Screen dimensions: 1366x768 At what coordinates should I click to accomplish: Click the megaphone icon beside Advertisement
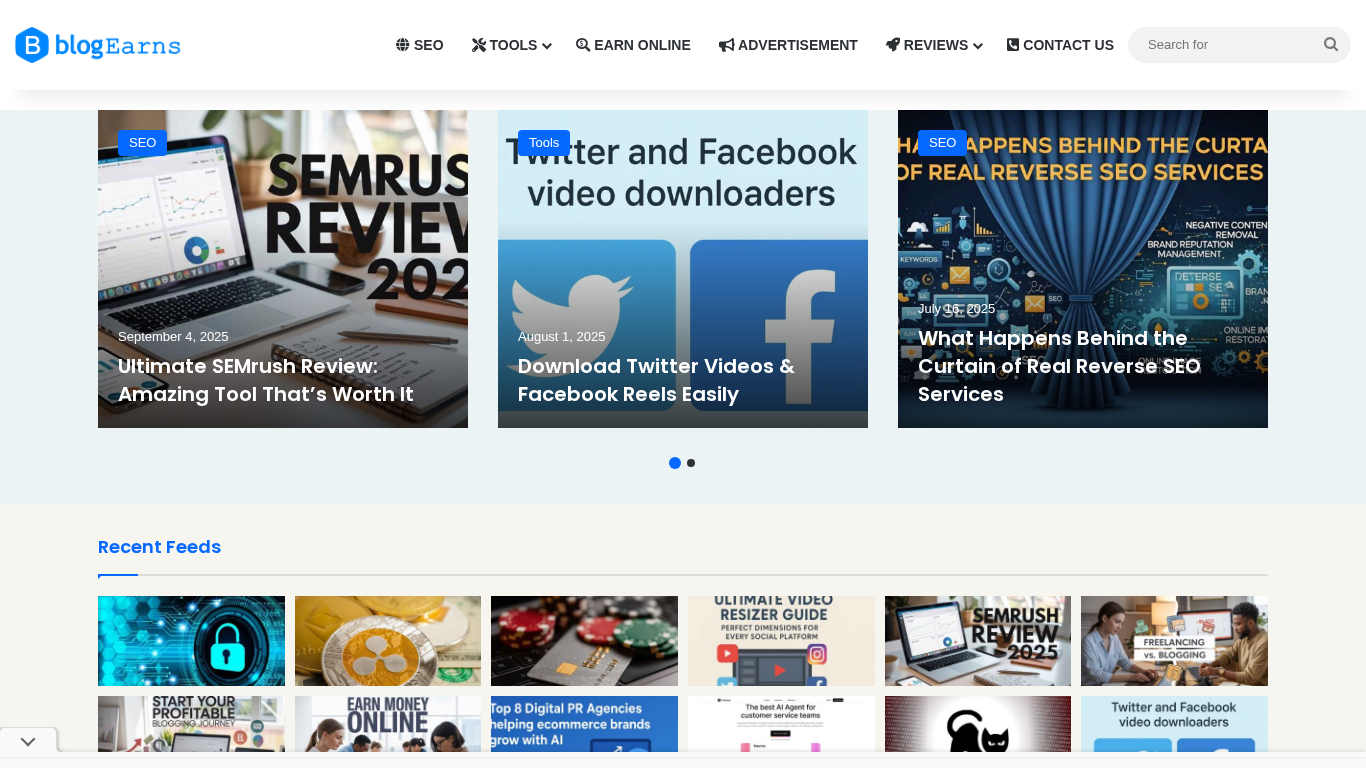click(x=727, y=45)
